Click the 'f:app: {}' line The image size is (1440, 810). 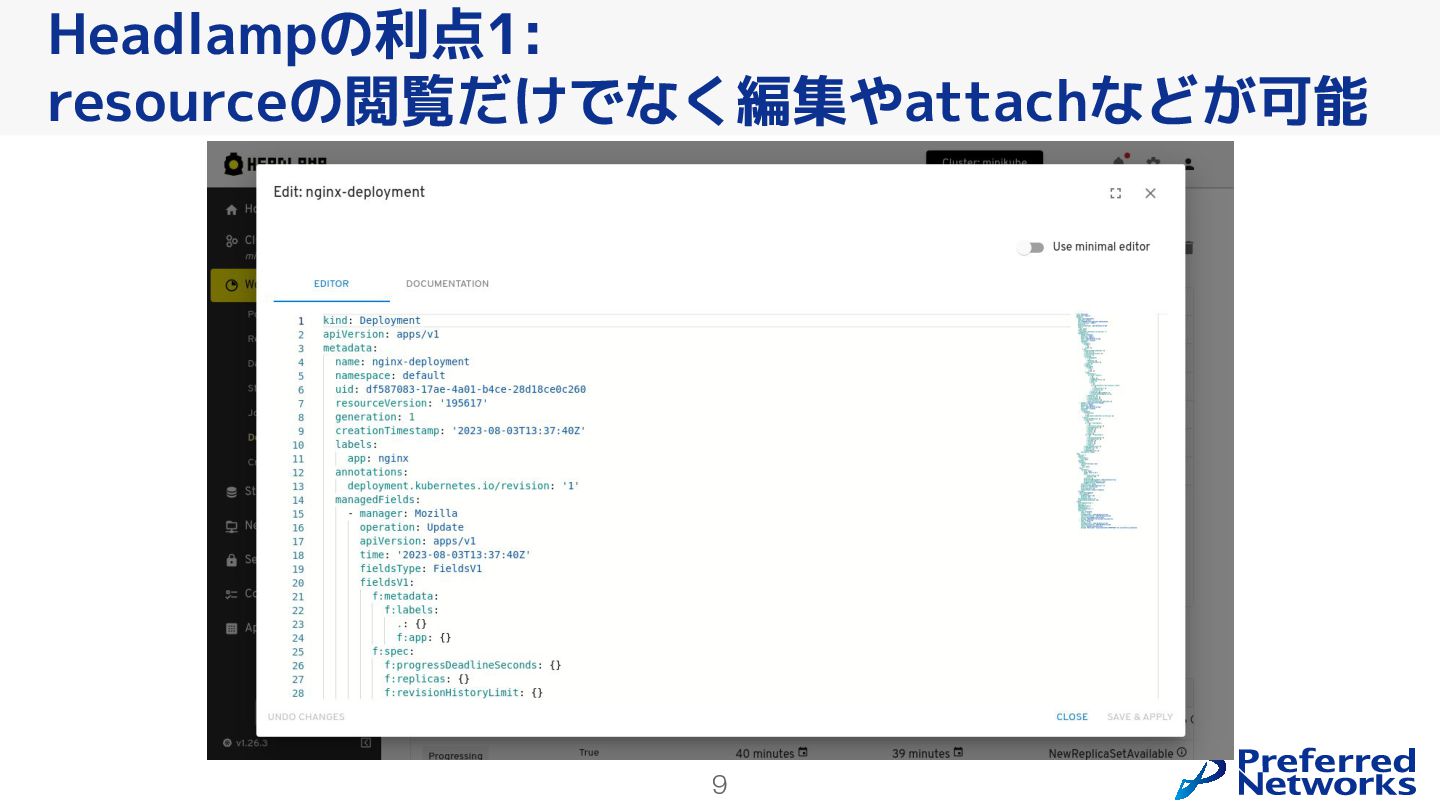tap(424, 638)
